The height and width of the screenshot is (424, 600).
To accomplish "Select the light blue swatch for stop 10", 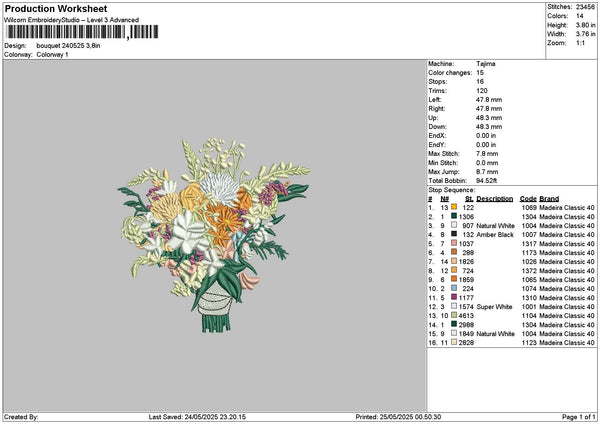I will (x=454, y=289).
